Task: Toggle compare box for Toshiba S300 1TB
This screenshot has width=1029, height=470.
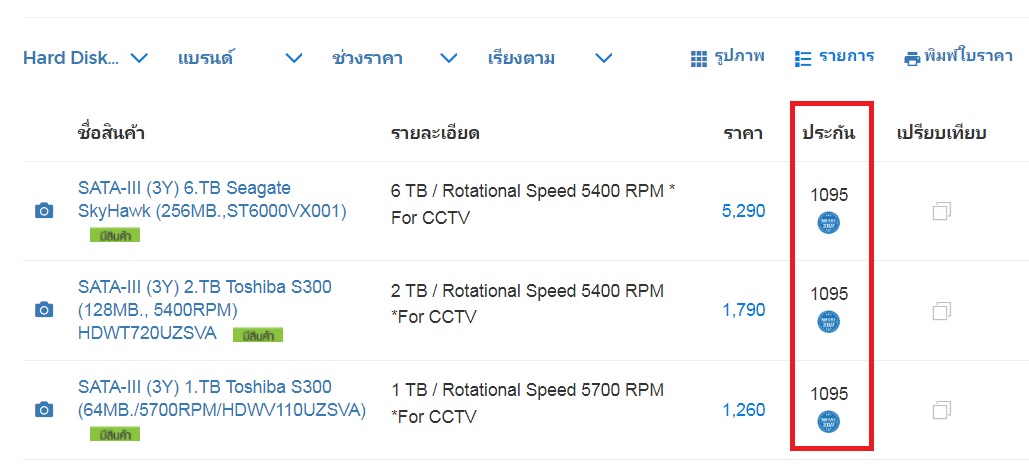Action: click(x=942, y=410)
